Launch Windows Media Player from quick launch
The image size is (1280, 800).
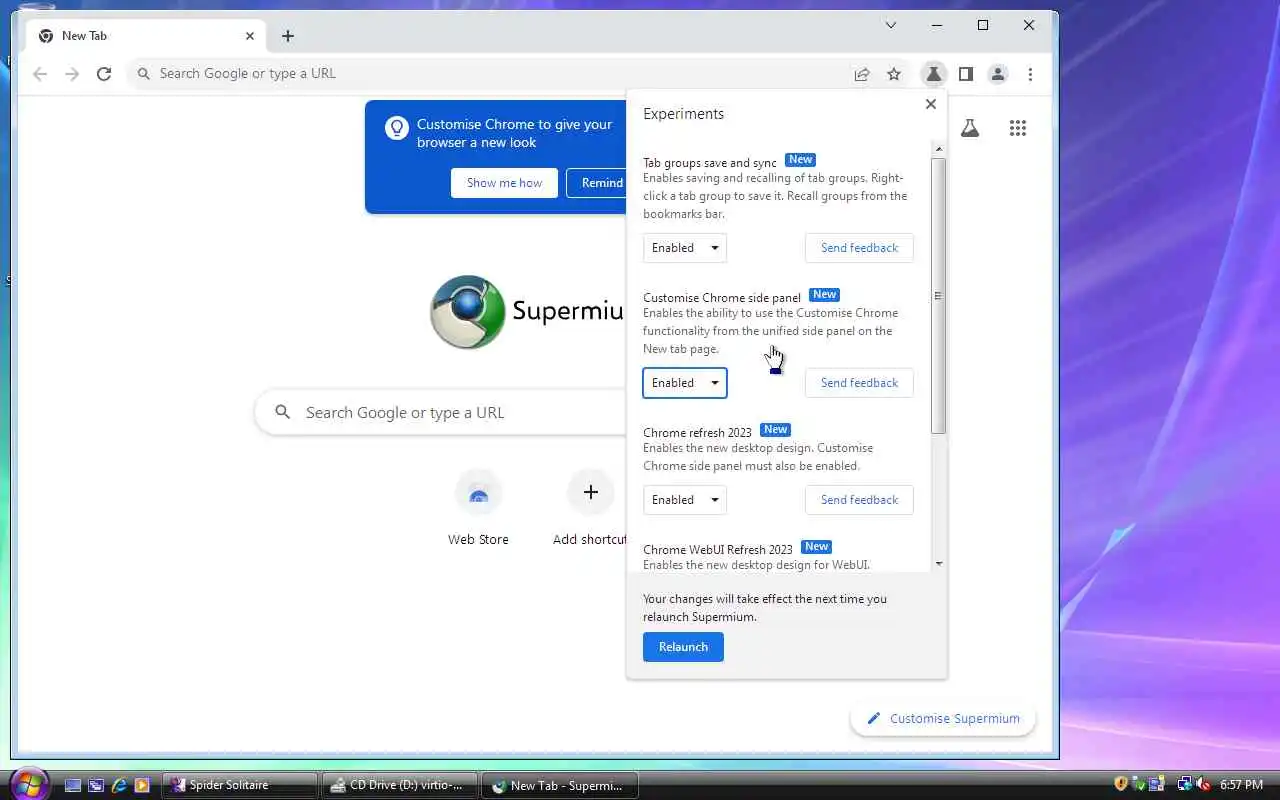tap(141, 786)
